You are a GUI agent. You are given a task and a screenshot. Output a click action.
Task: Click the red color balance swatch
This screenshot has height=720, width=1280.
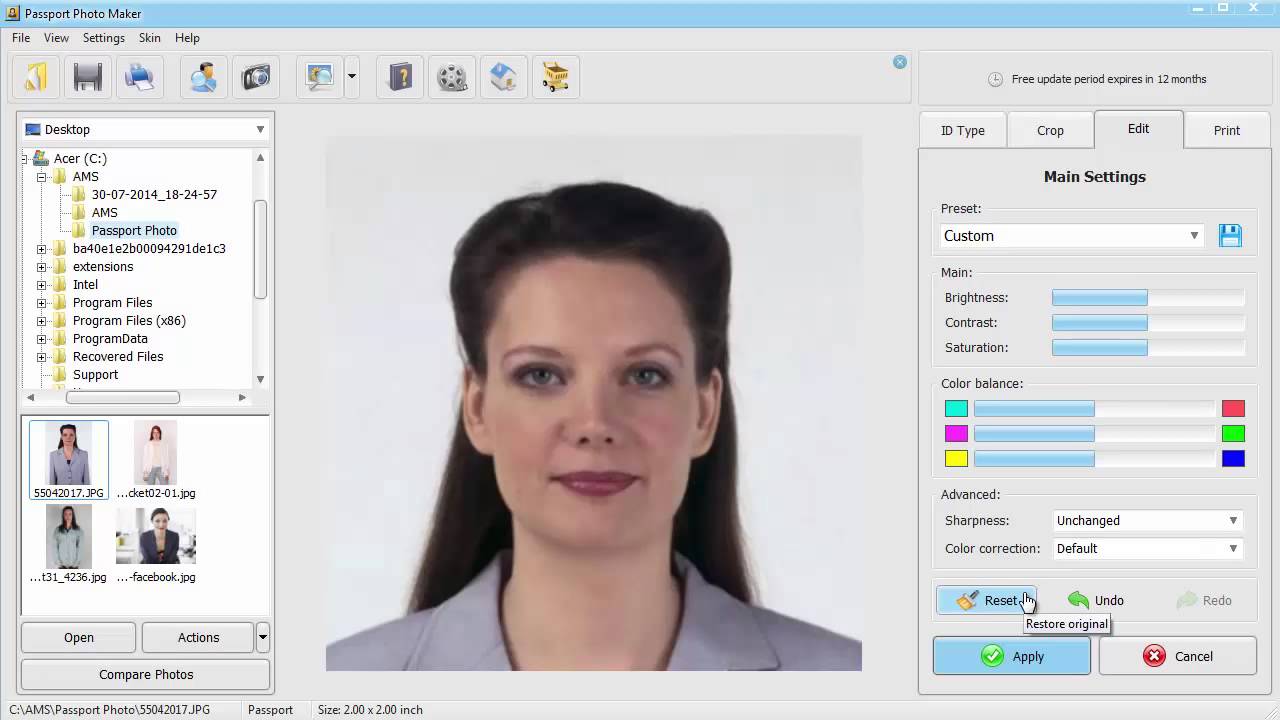[1233, 409]
